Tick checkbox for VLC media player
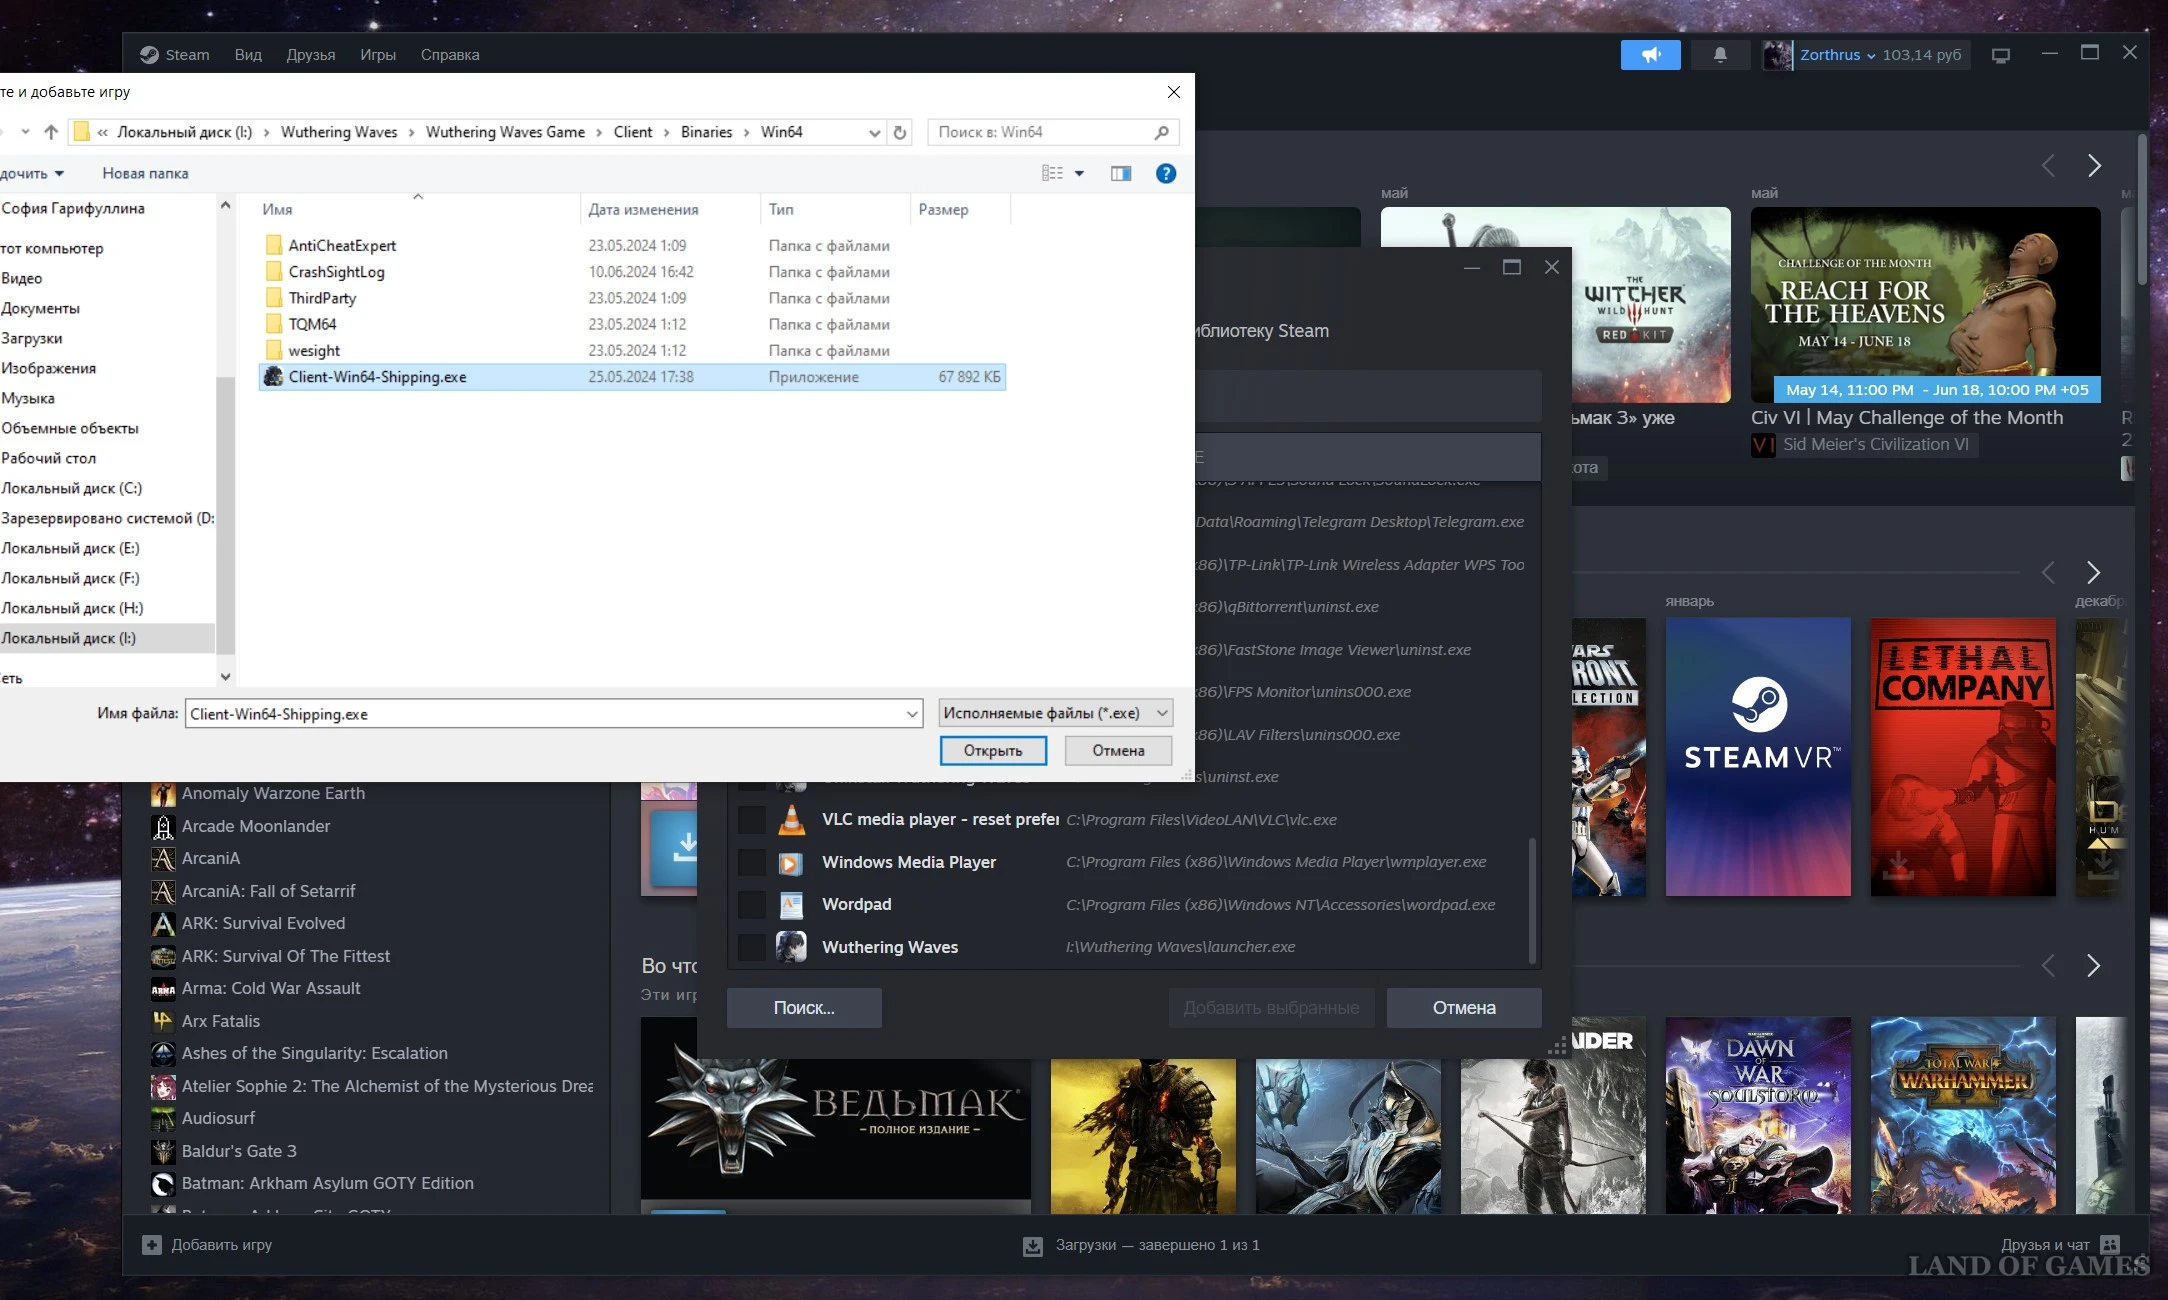This screenshot has width=2168, height=1300. [x=751, y=820]
